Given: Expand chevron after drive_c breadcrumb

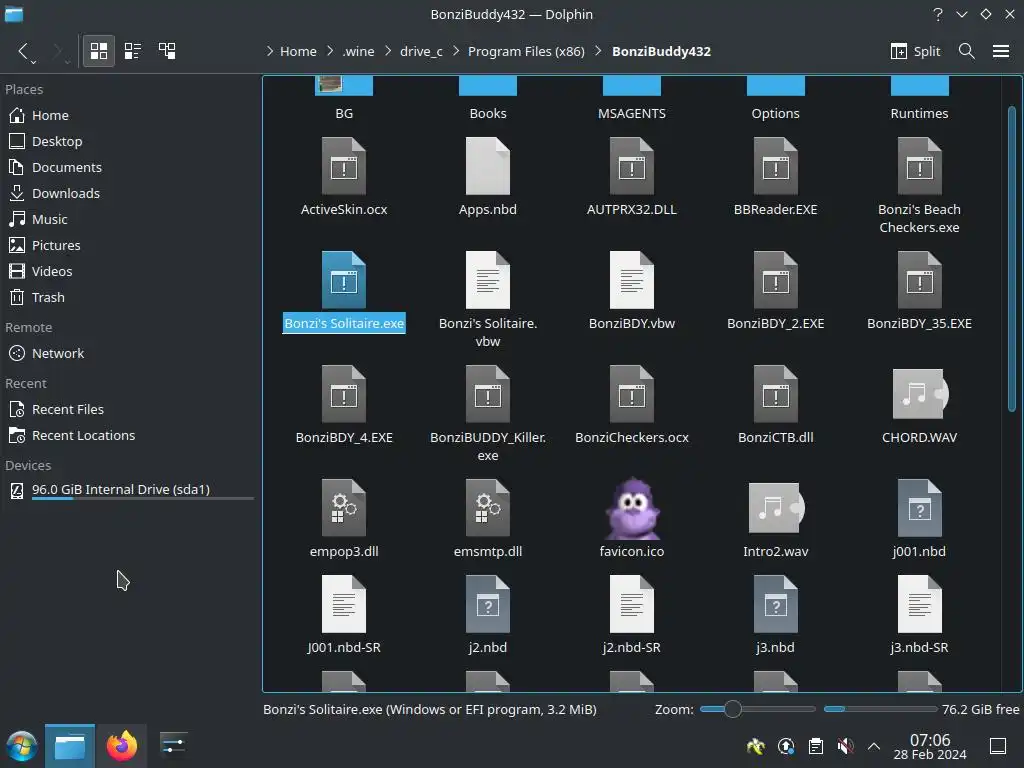Looking at the screenshot, I should pos(456,51).
